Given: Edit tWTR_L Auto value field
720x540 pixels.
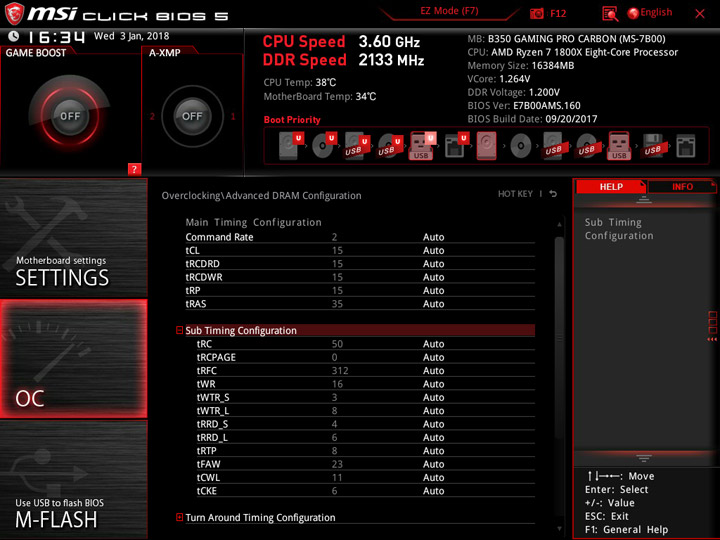Looking at the screenshot, I should pyautogui.click(x=433, y=410).
